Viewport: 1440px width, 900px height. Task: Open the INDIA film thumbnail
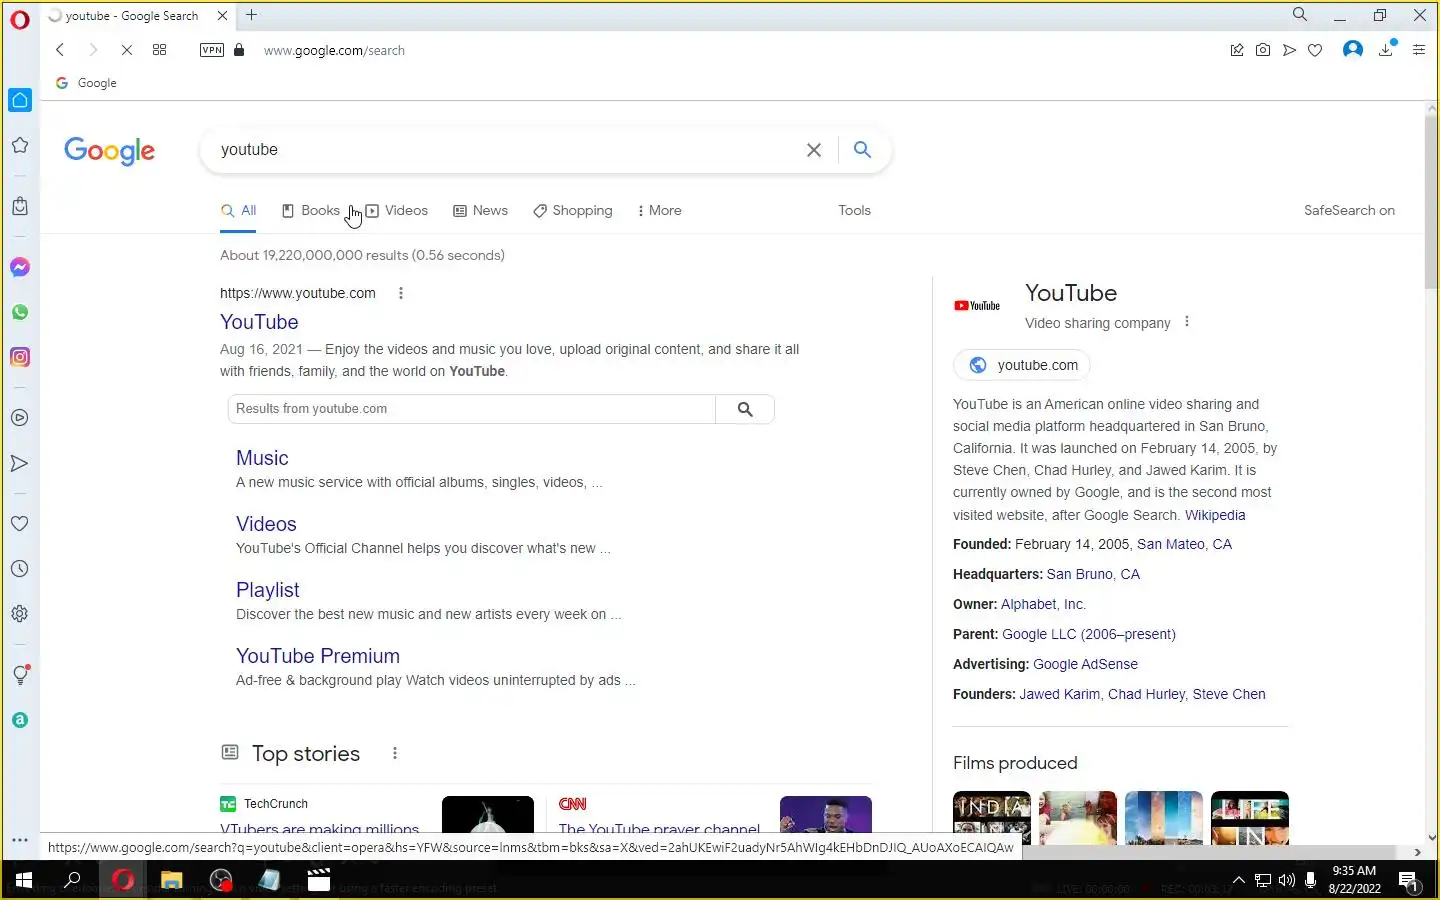click(x=992, y=818)
